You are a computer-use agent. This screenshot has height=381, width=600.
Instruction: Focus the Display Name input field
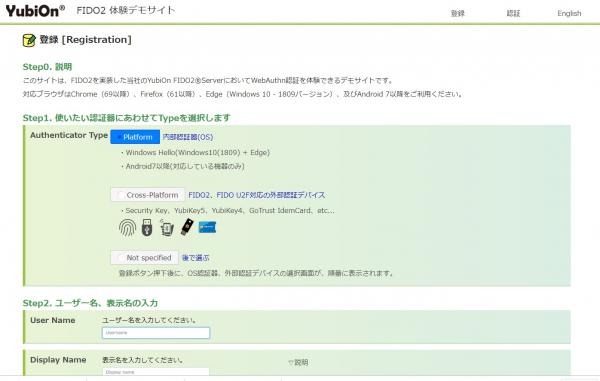point(156,372)
